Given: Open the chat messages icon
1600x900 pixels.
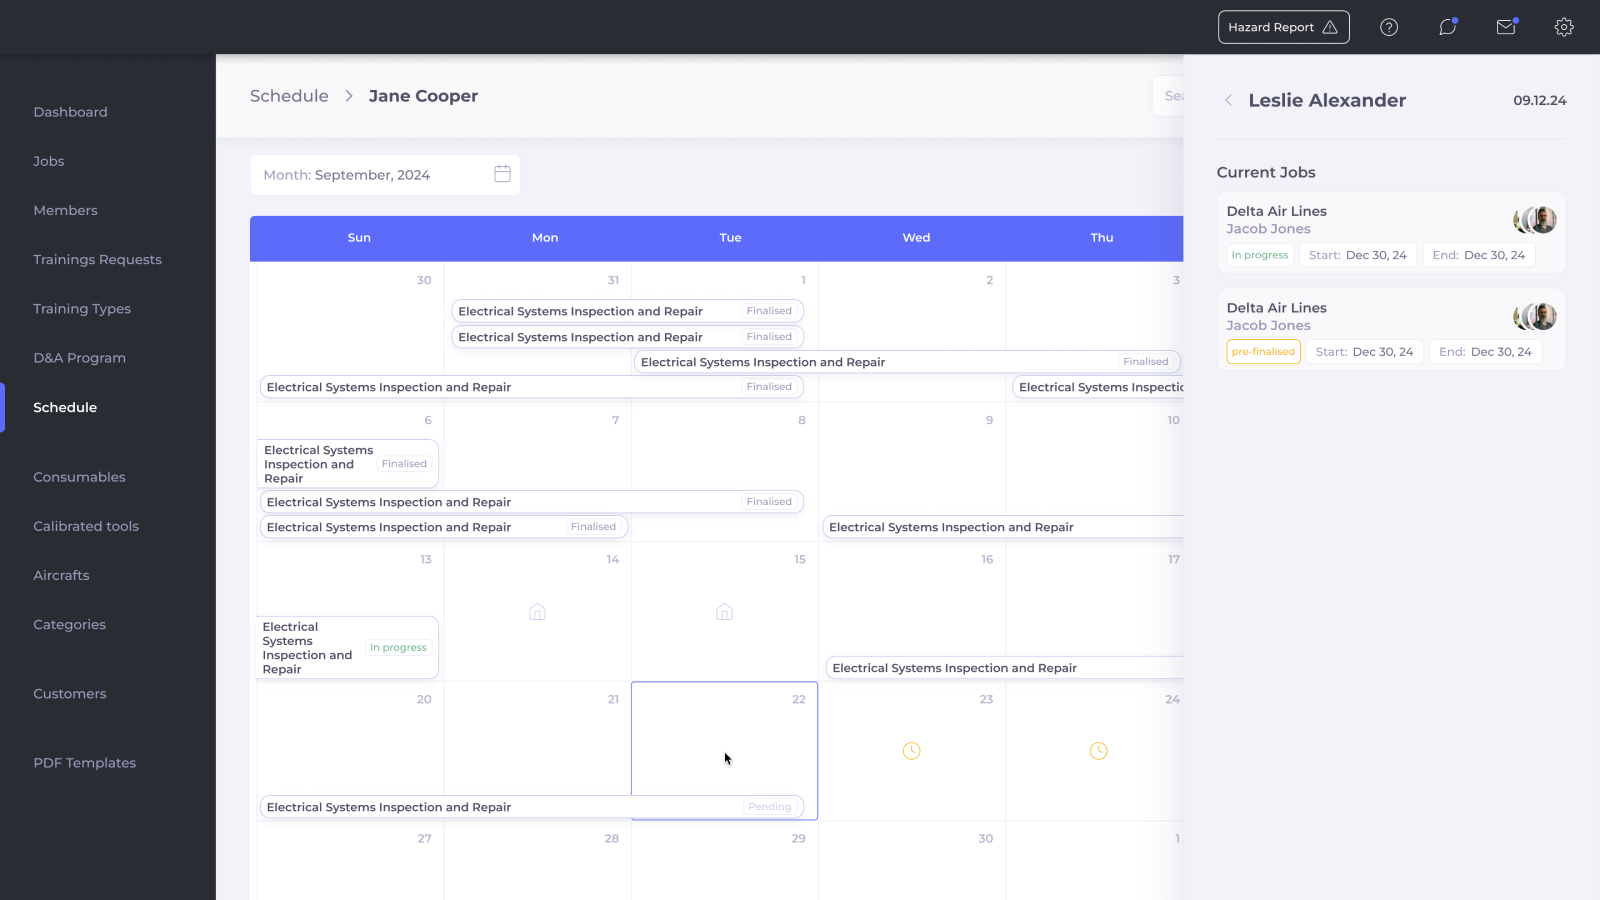Looking at the screenshot, I should (x=1447, y=27).
